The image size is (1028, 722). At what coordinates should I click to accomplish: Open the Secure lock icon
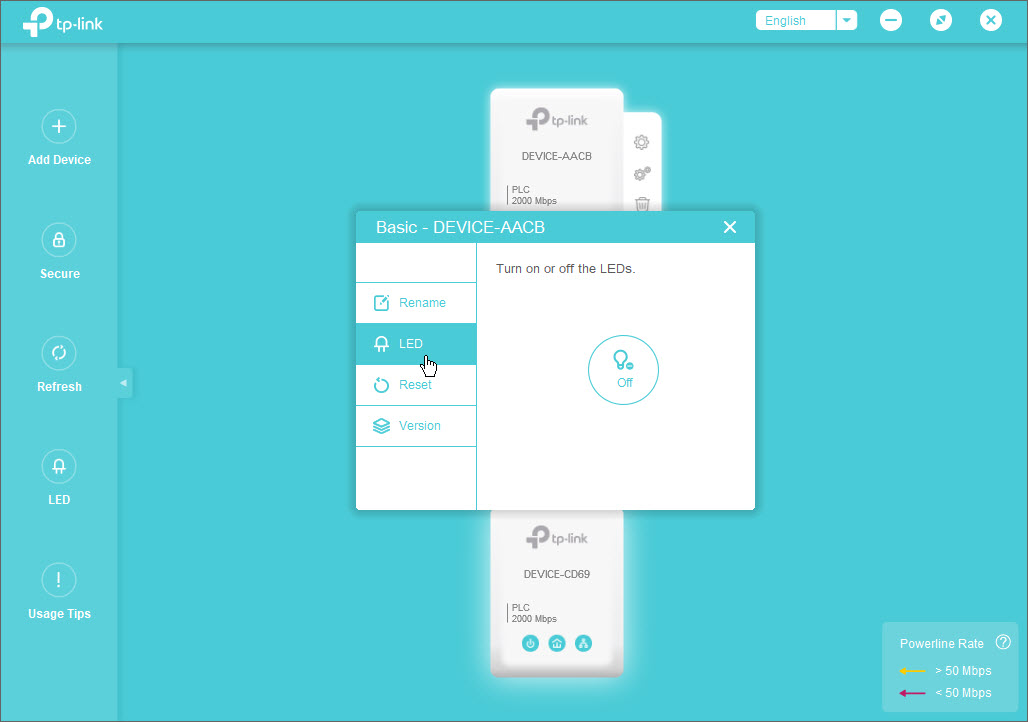(59, 240)
